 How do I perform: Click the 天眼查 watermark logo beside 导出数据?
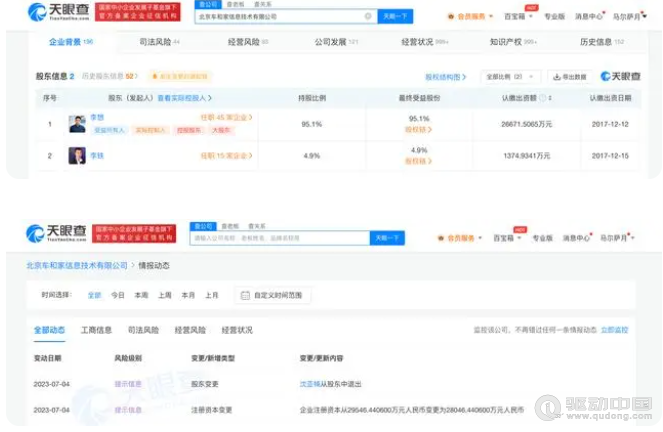click(x=620, y=77)
